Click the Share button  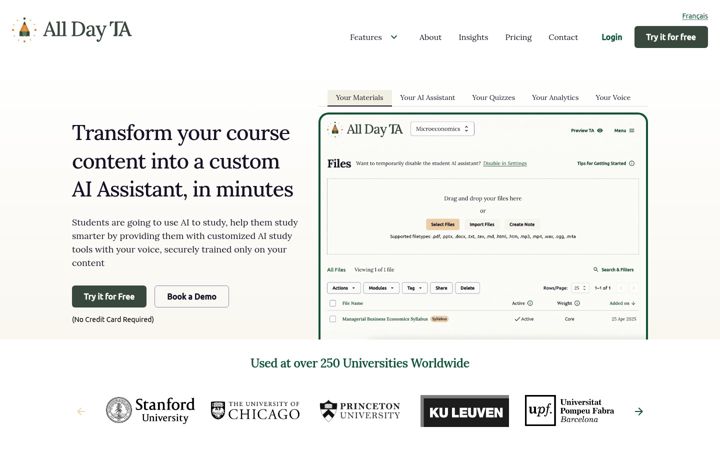441,288
